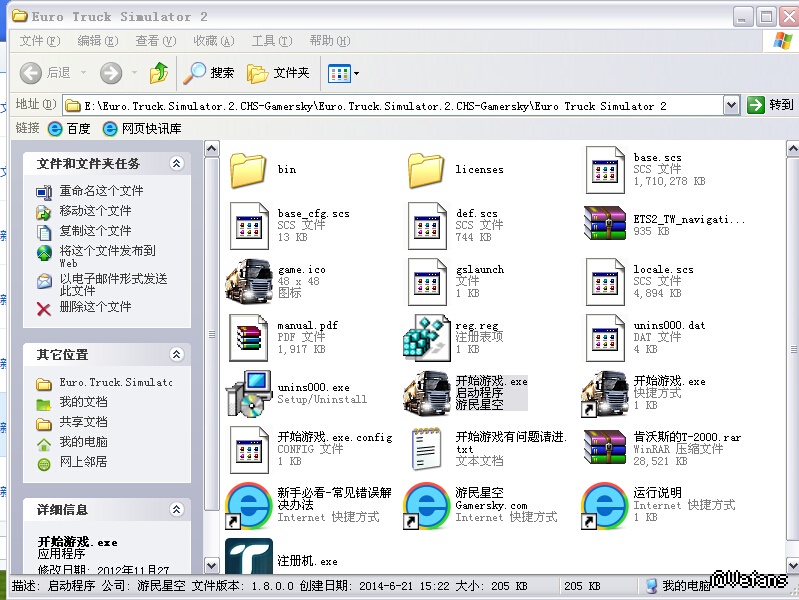
Task: Open the Views dropdown button
Action: [x=343, y=73]
